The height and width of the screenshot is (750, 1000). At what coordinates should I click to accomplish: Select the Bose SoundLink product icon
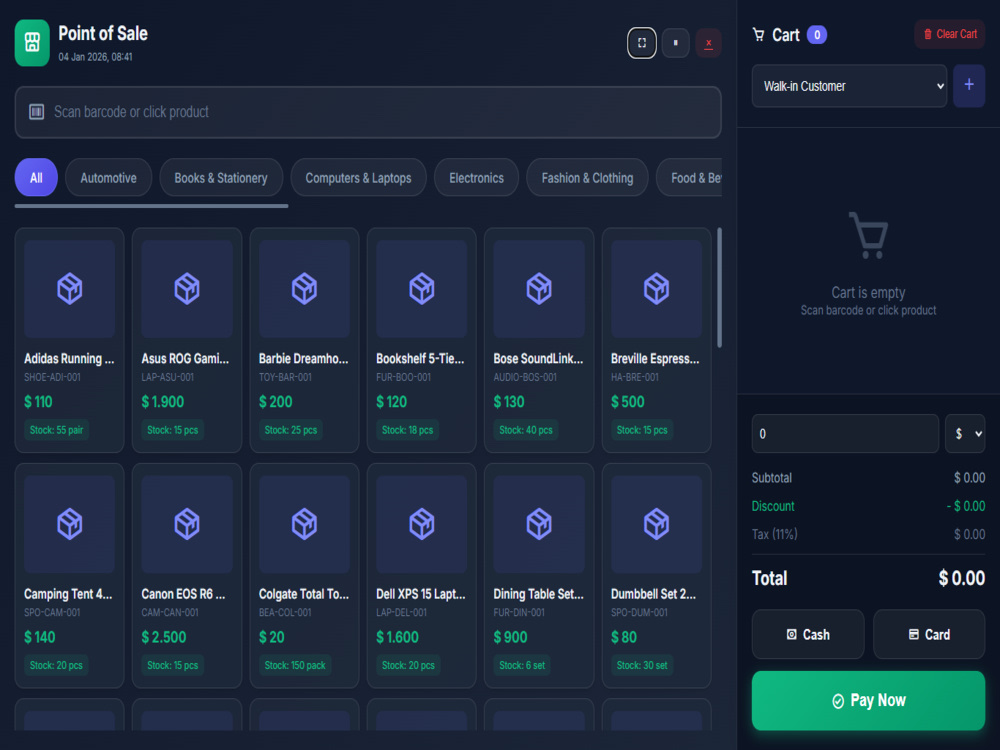[539, 289]
